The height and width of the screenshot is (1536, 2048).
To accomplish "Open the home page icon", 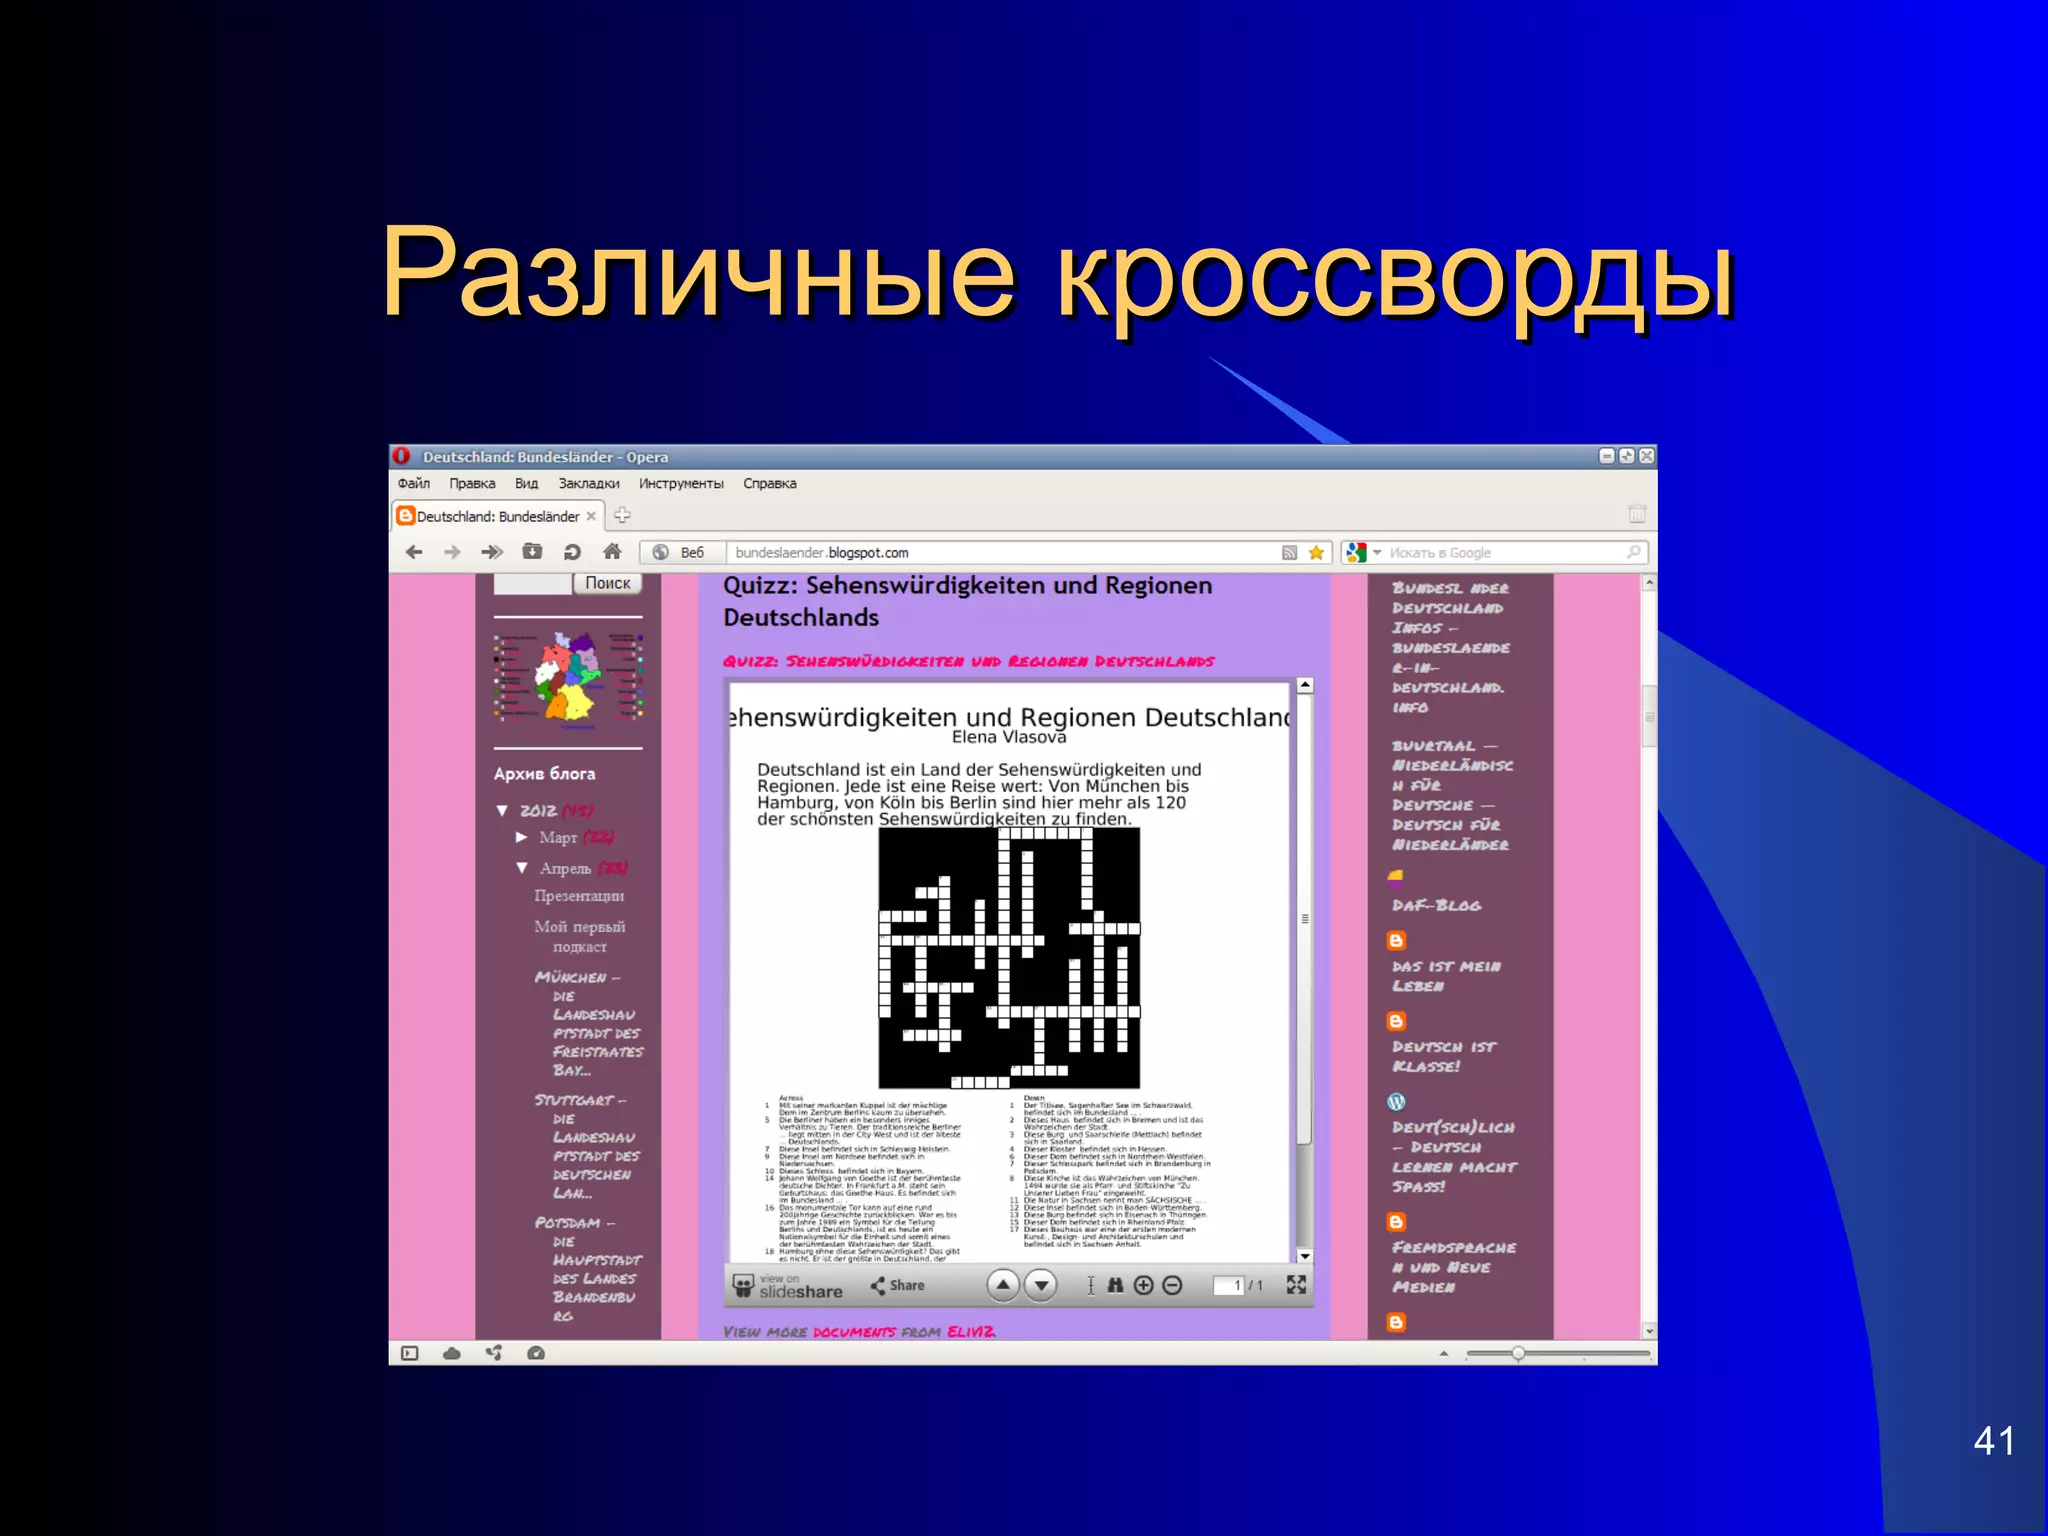I will tap(612, 552).
